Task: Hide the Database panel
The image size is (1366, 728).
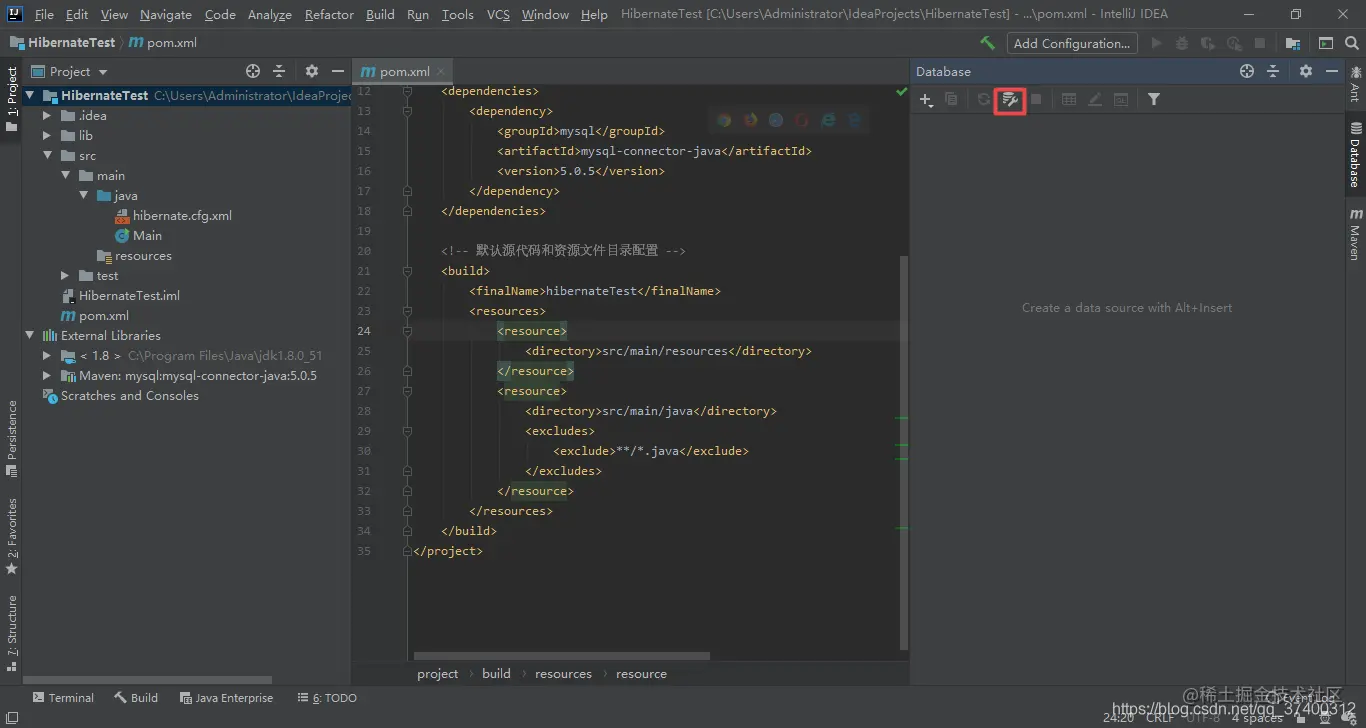Action: tap(1332, 71)
